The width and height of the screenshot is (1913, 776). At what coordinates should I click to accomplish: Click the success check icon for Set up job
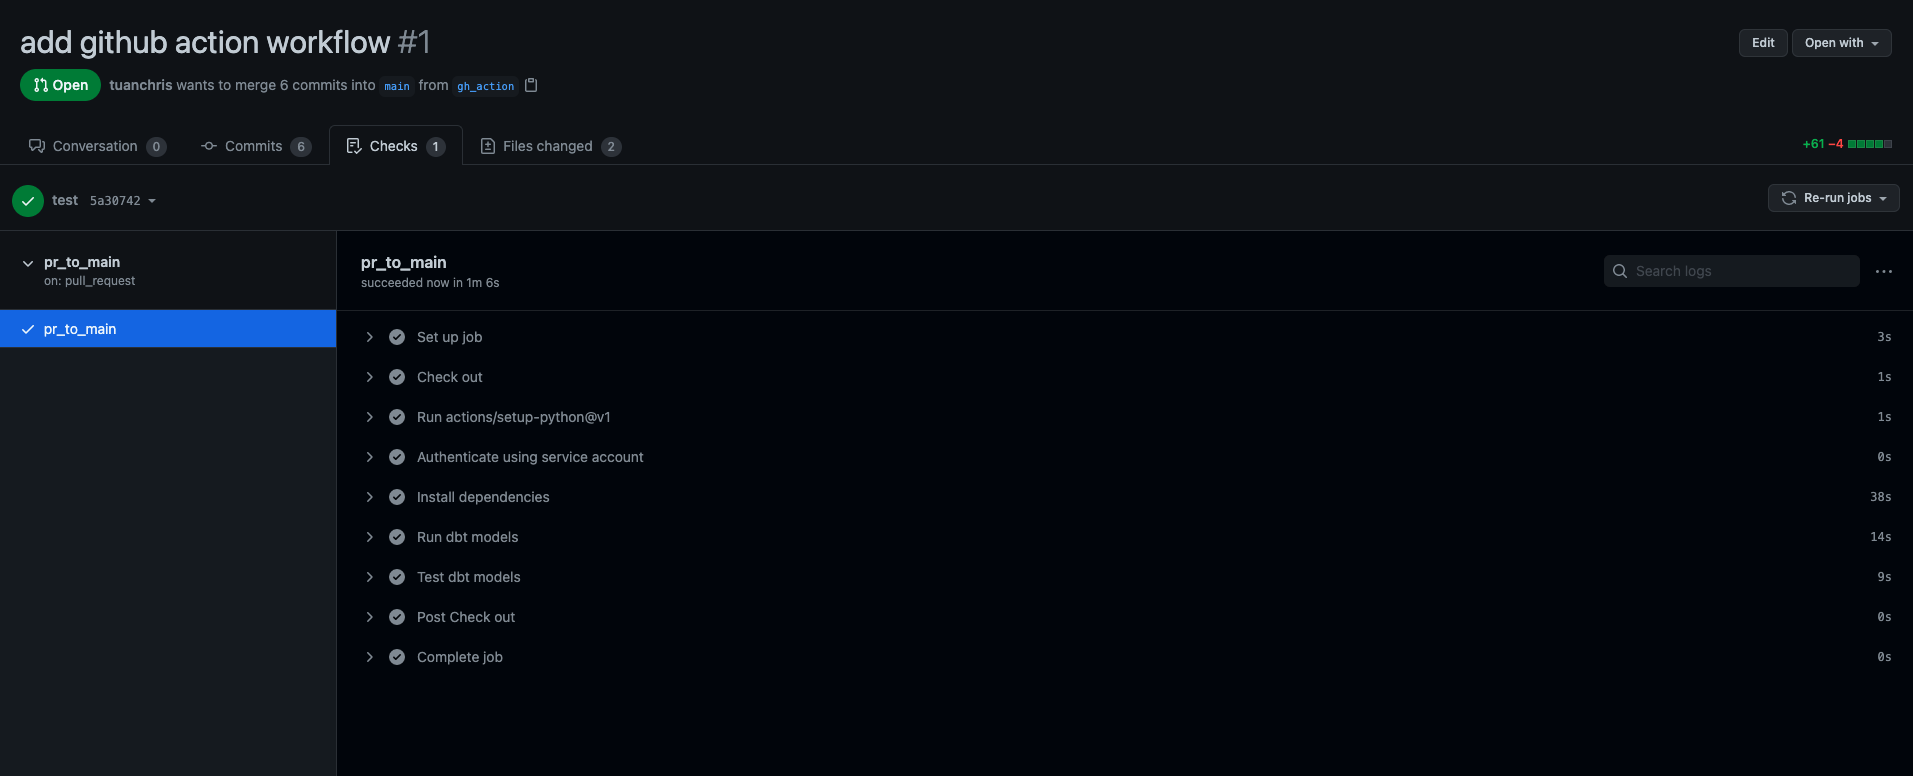coord(397,337)
